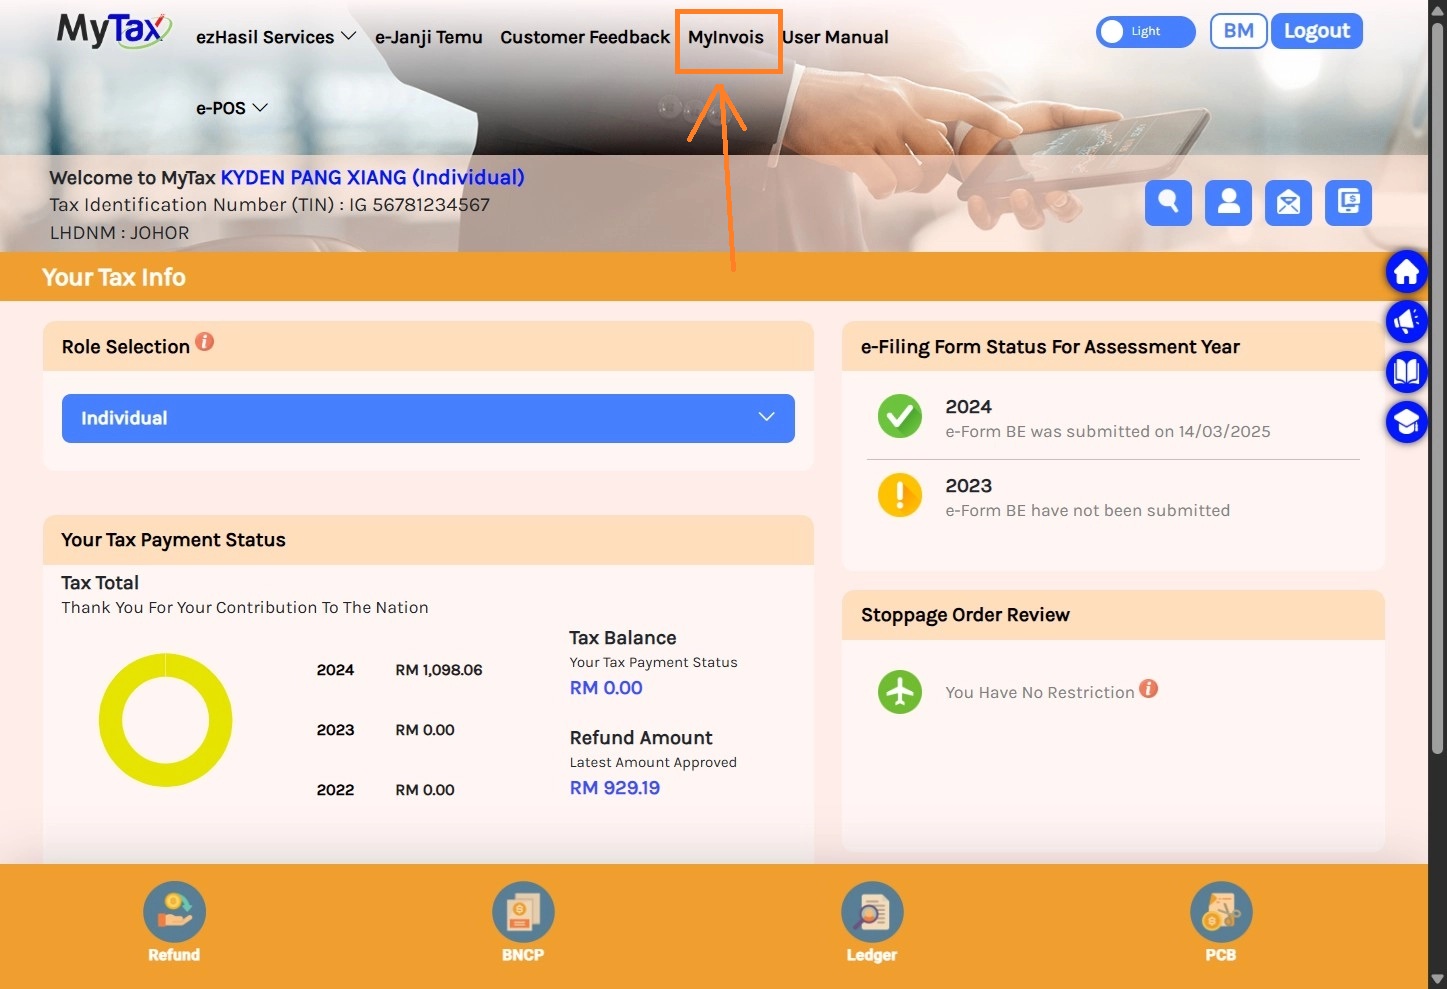The height and width of the screenshot is (989, 1447).
Task: Open the mail inbox envelope icon
Action: (x=1288, y=203)
